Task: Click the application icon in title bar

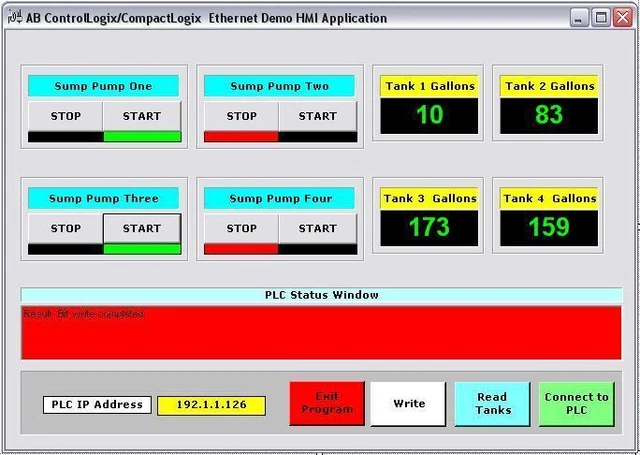Action: (x=15, y=18)
